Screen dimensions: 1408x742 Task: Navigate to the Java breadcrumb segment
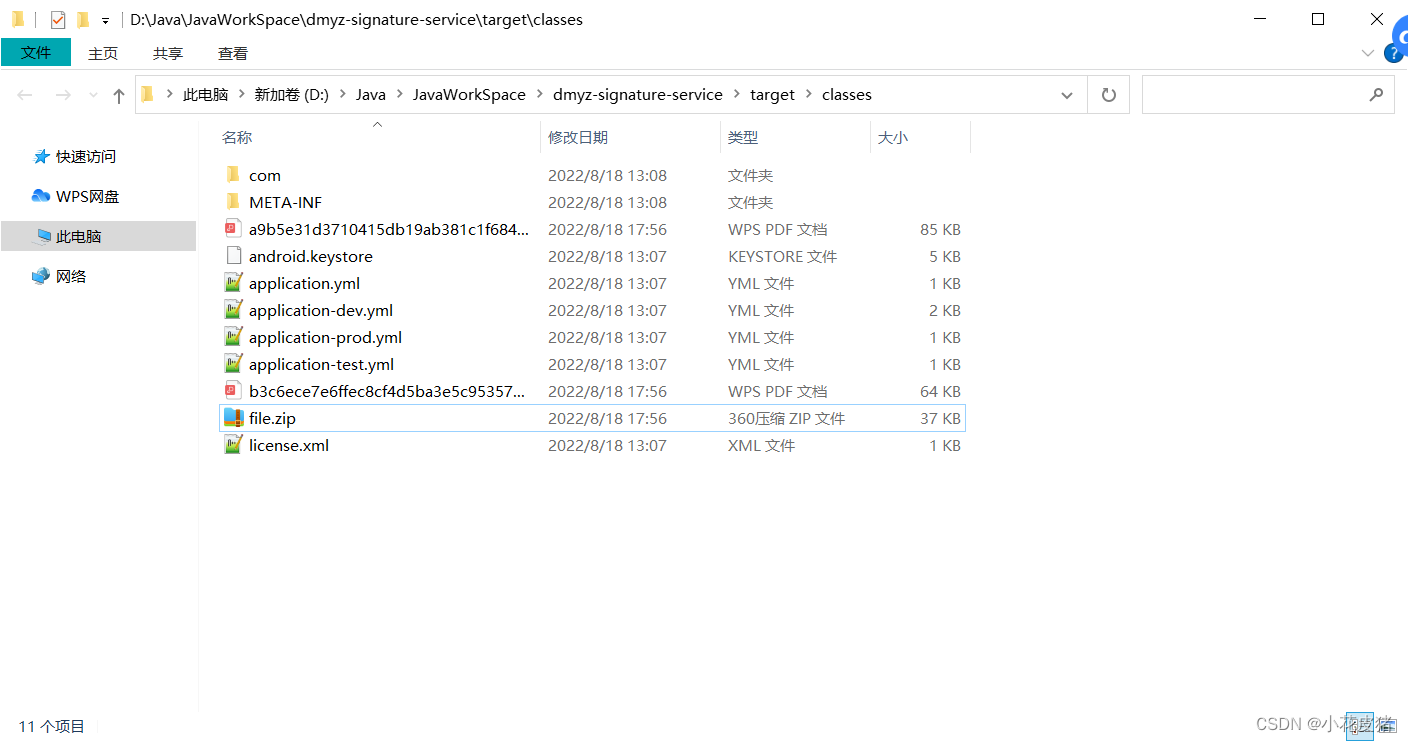coord(371,95)
